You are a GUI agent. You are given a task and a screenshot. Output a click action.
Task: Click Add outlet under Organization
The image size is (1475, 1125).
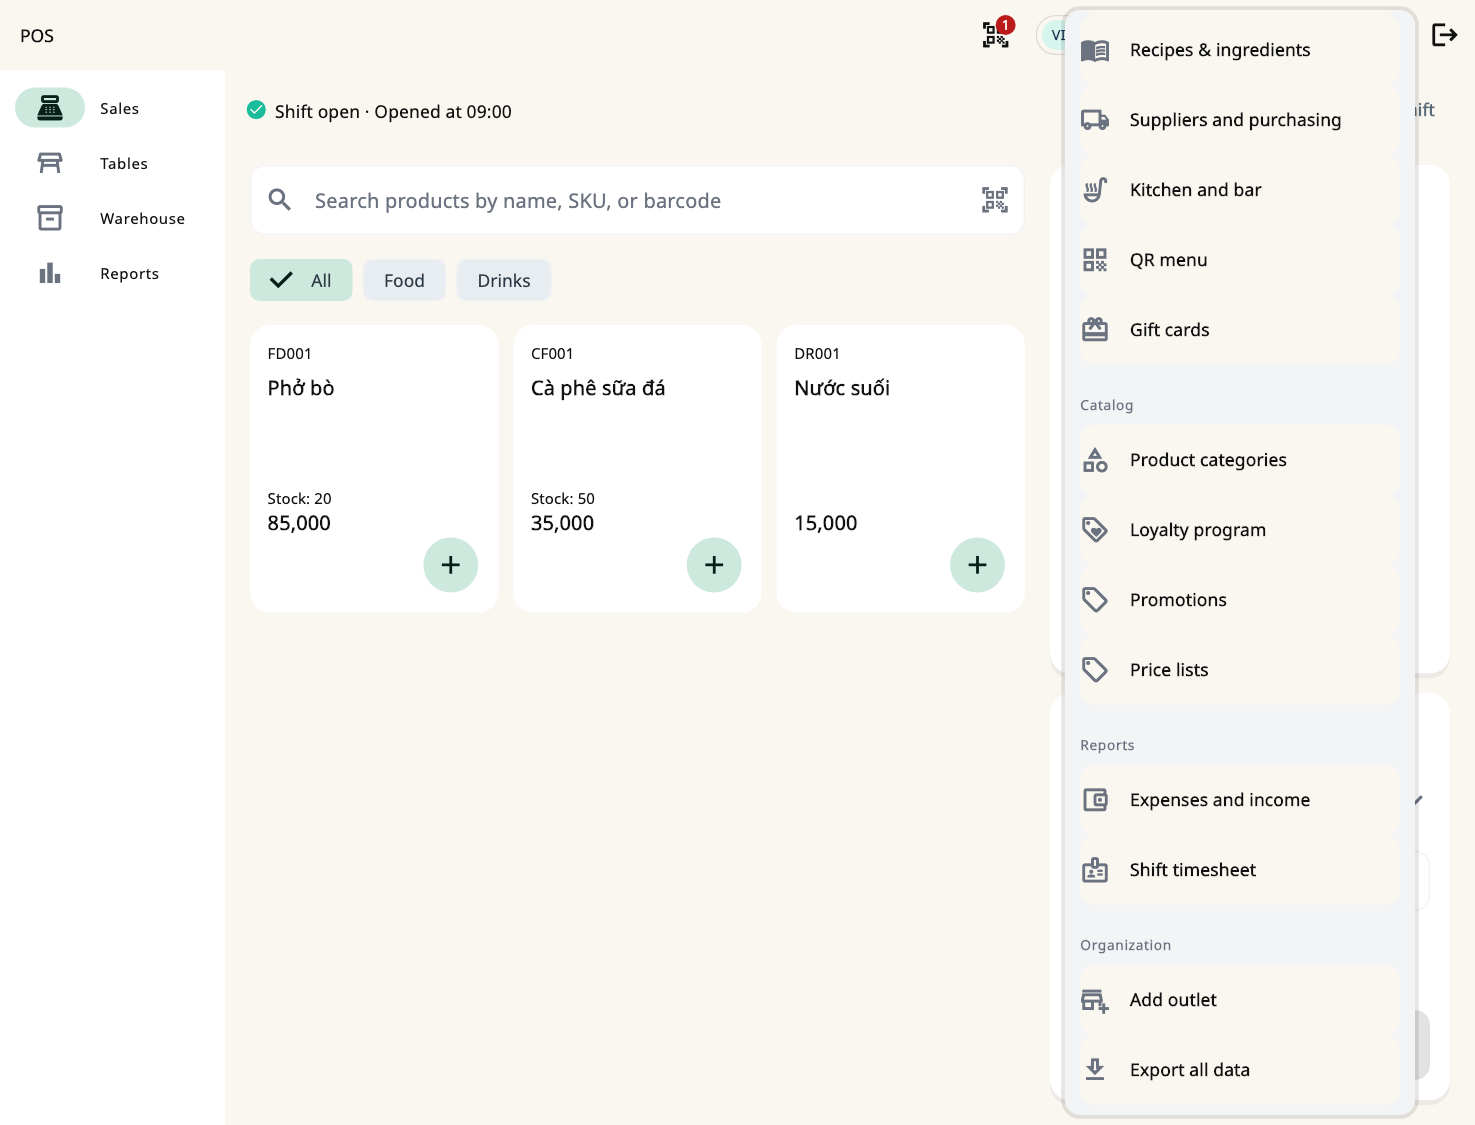click(1240, 1000)
